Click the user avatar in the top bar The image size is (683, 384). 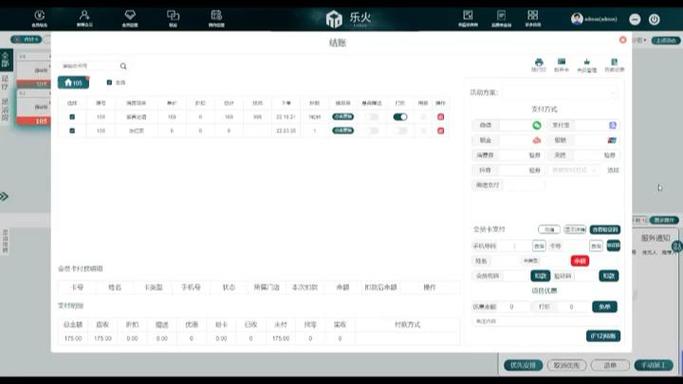tap(577, 19)
